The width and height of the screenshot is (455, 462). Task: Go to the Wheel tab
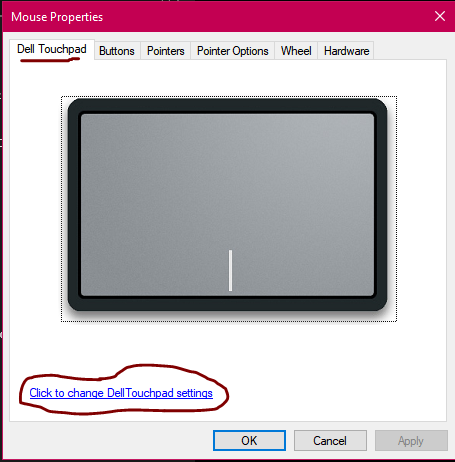point(296,51)
